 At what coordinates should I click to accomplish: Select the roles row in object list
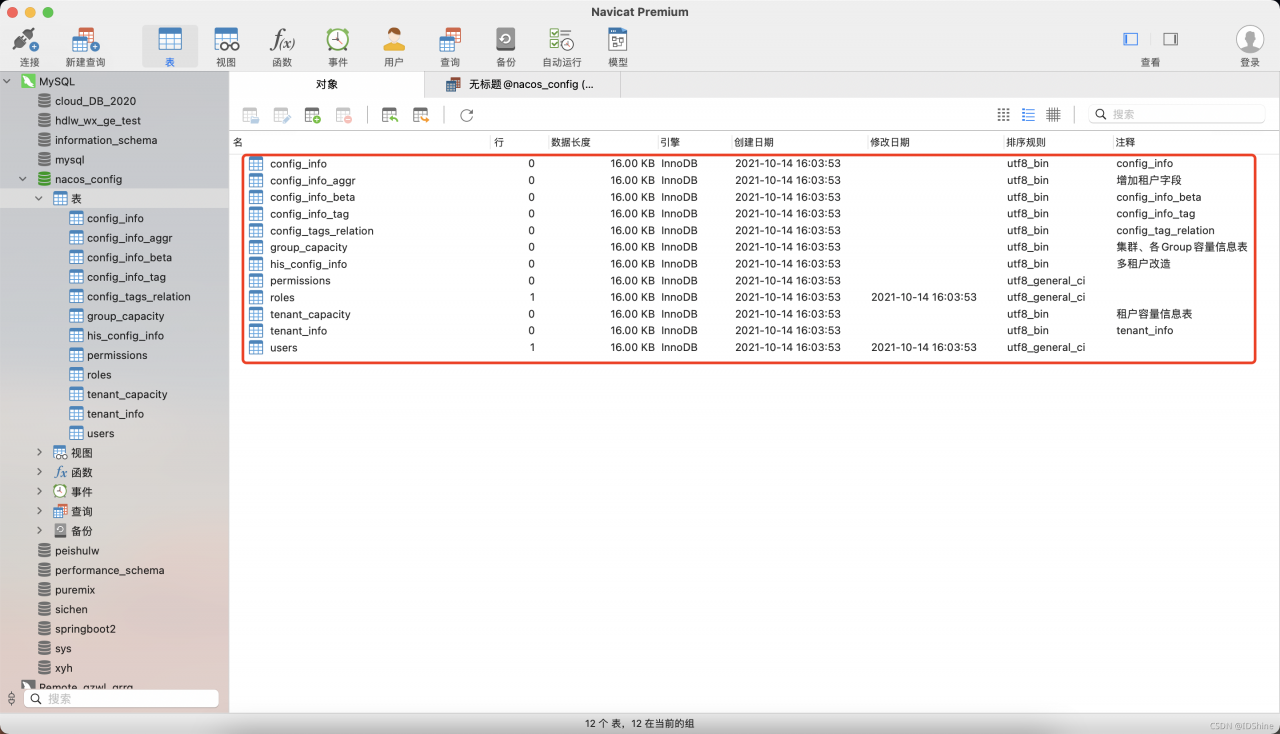pos(748,297)
